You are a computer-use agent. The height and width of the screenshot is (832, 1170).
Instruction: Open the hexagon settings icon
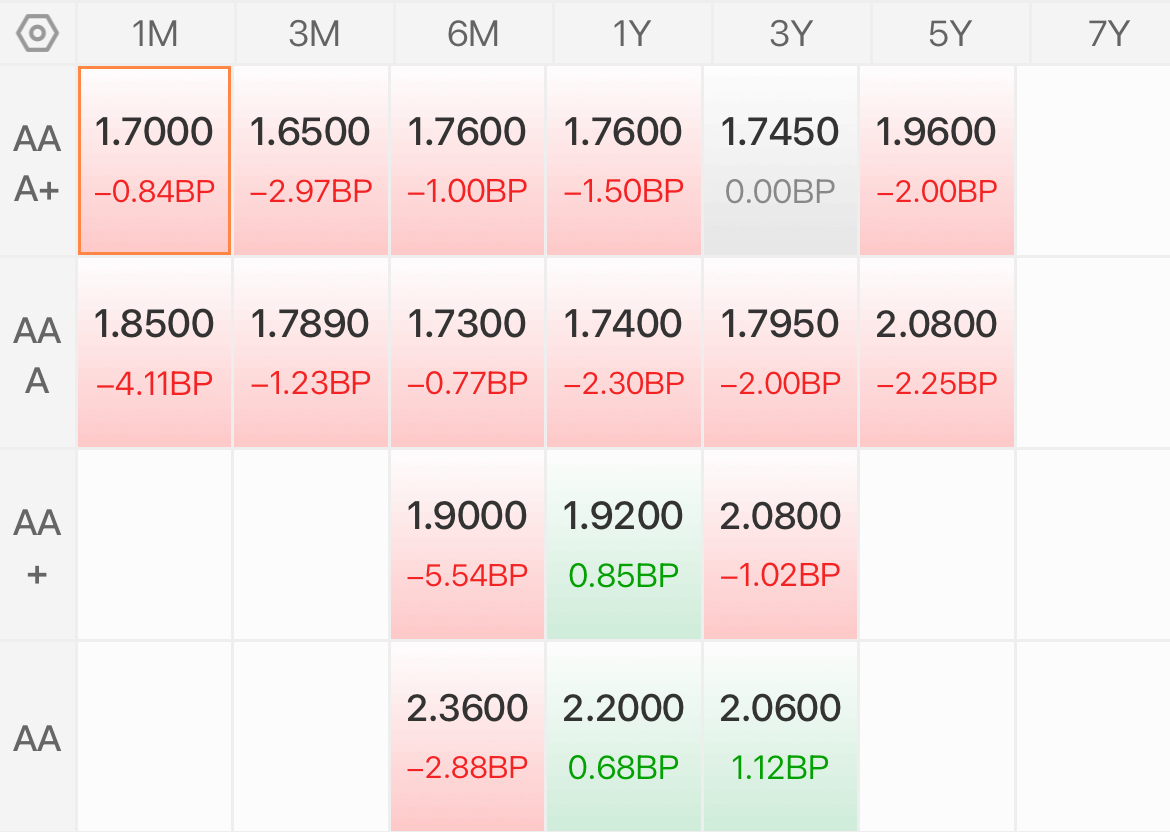coord(37,34)
